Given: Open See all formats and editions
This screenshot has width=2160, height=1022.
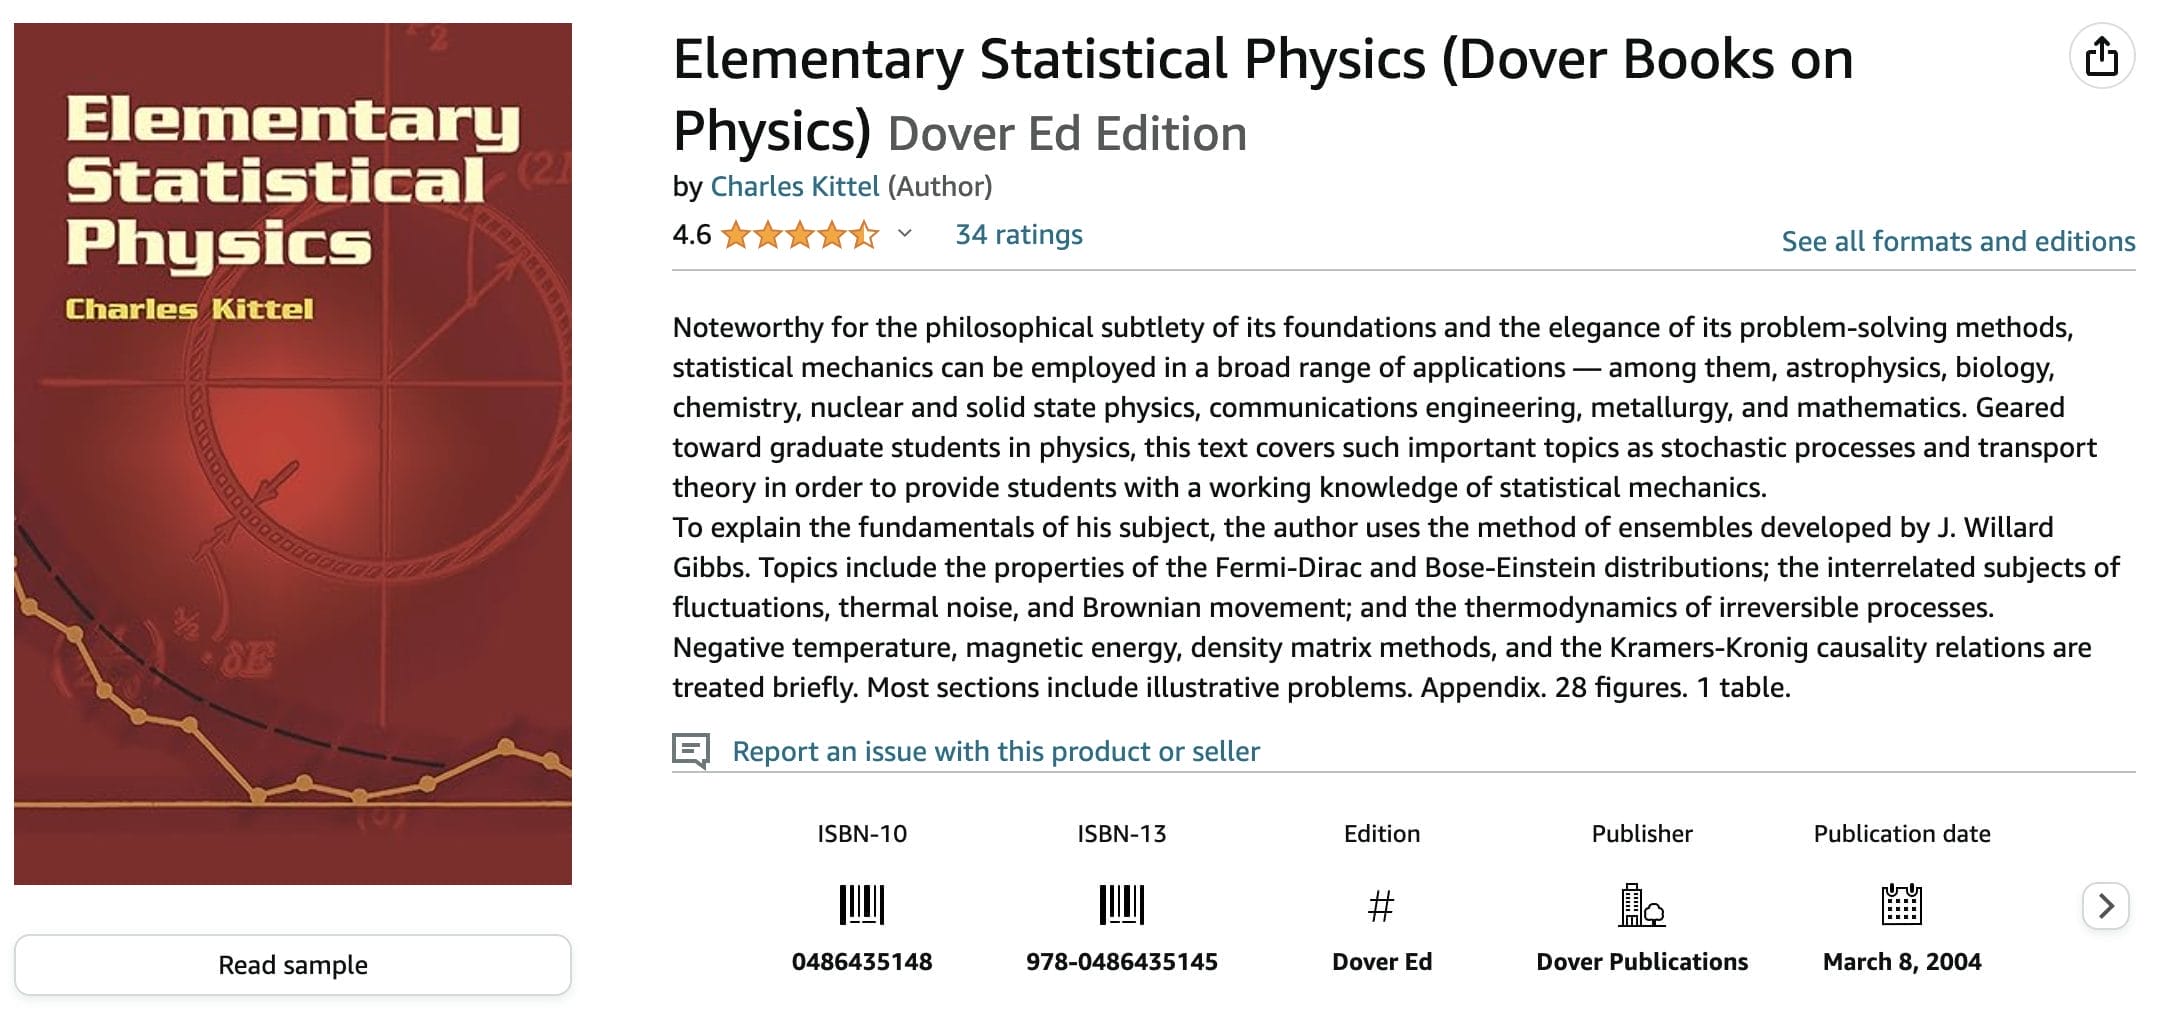Looking at the screenshot, I should pos(1958,242).
